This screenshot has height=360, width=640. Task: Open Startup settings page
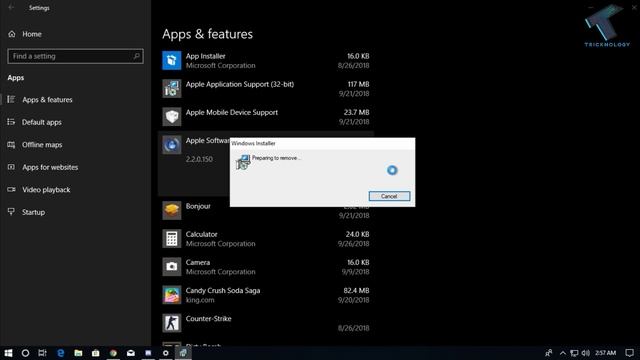pyautogui.click(x=33, y=212)
